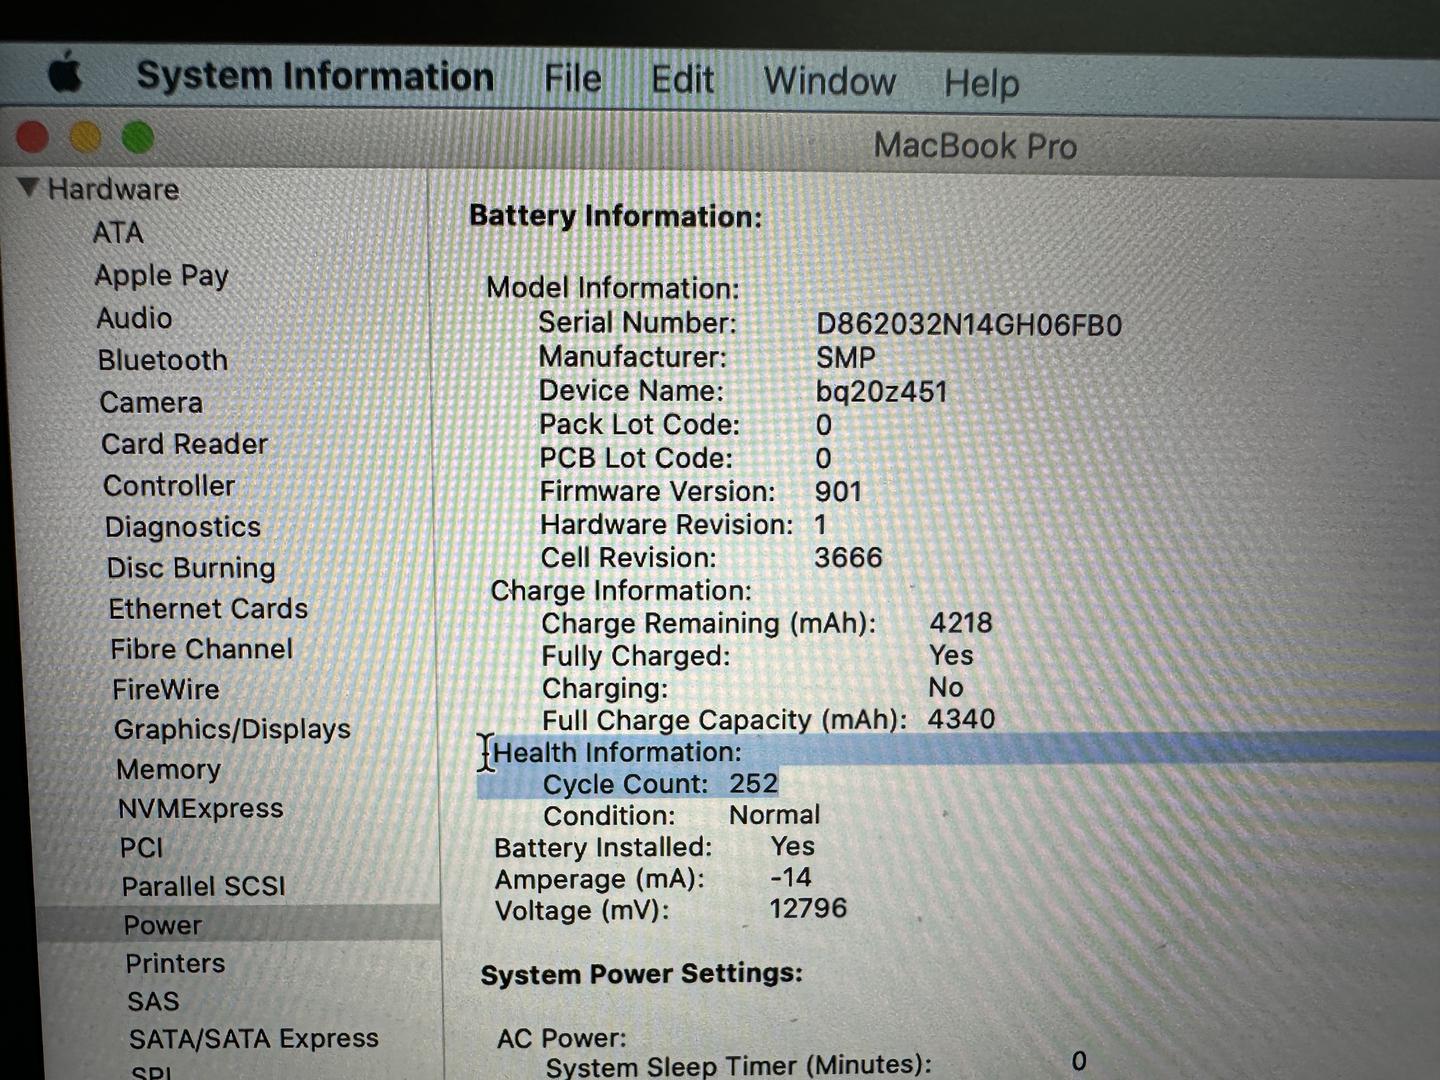The width and height of the screenshot is (1440, 1080).
Task: Open the File menu
Action: (572, 79)
